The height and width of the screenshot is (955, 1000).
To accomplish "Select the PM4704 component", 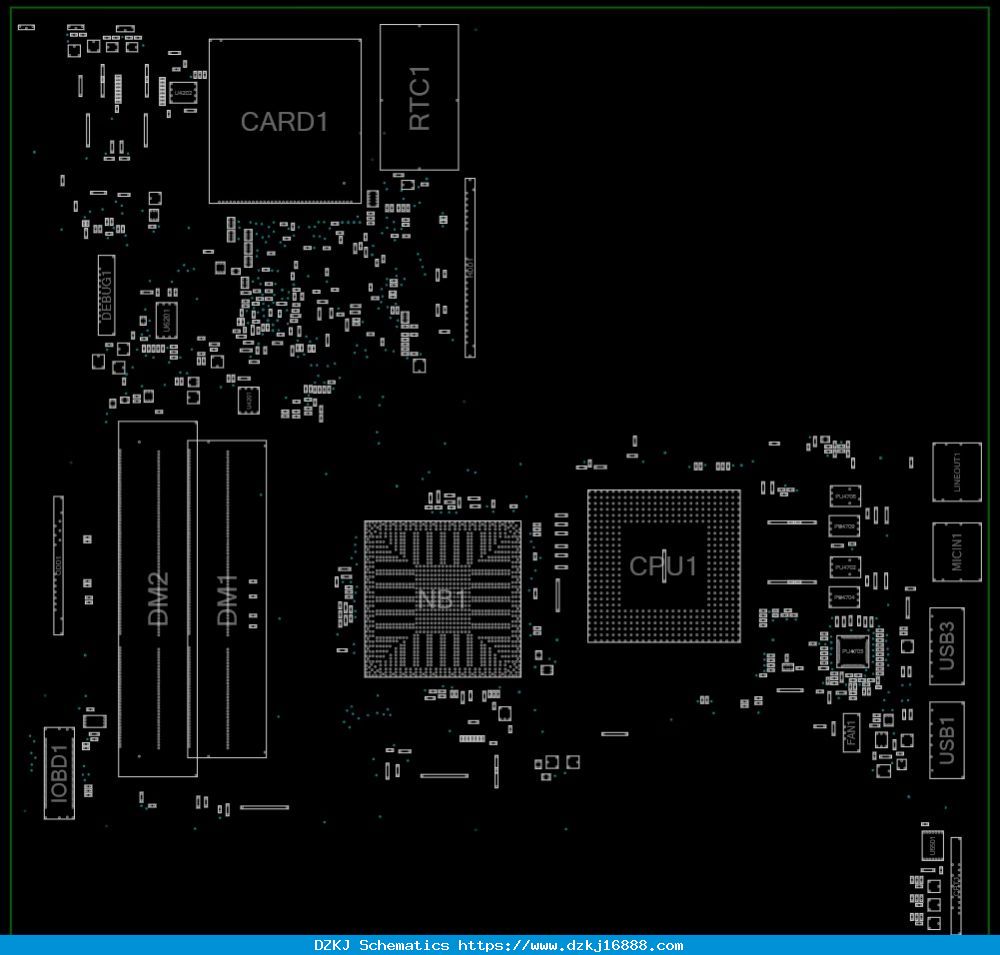I will [845, 597].
